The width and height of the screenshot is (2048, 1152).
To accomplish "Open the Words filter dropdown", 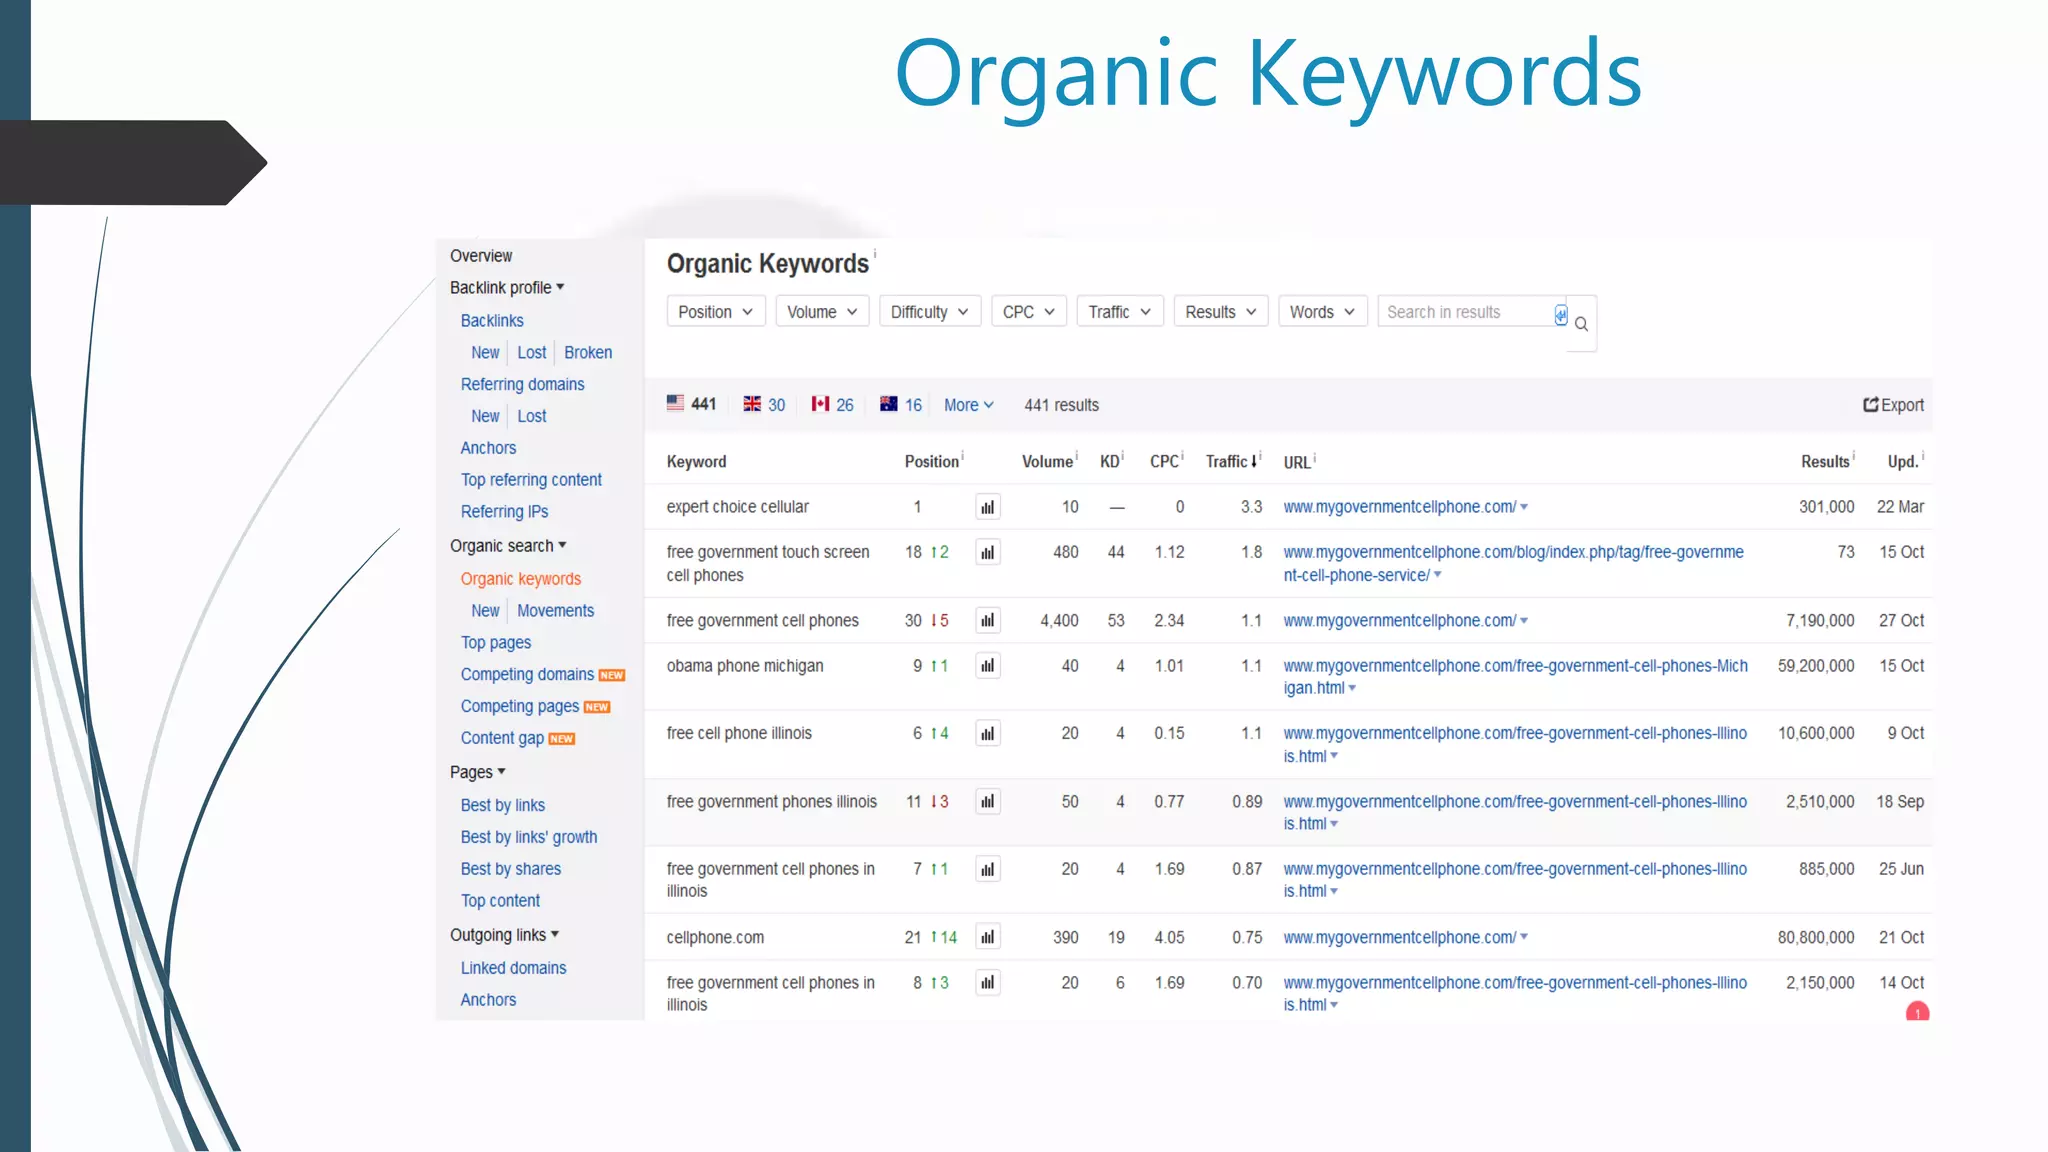I will [x=1322, y=312].
